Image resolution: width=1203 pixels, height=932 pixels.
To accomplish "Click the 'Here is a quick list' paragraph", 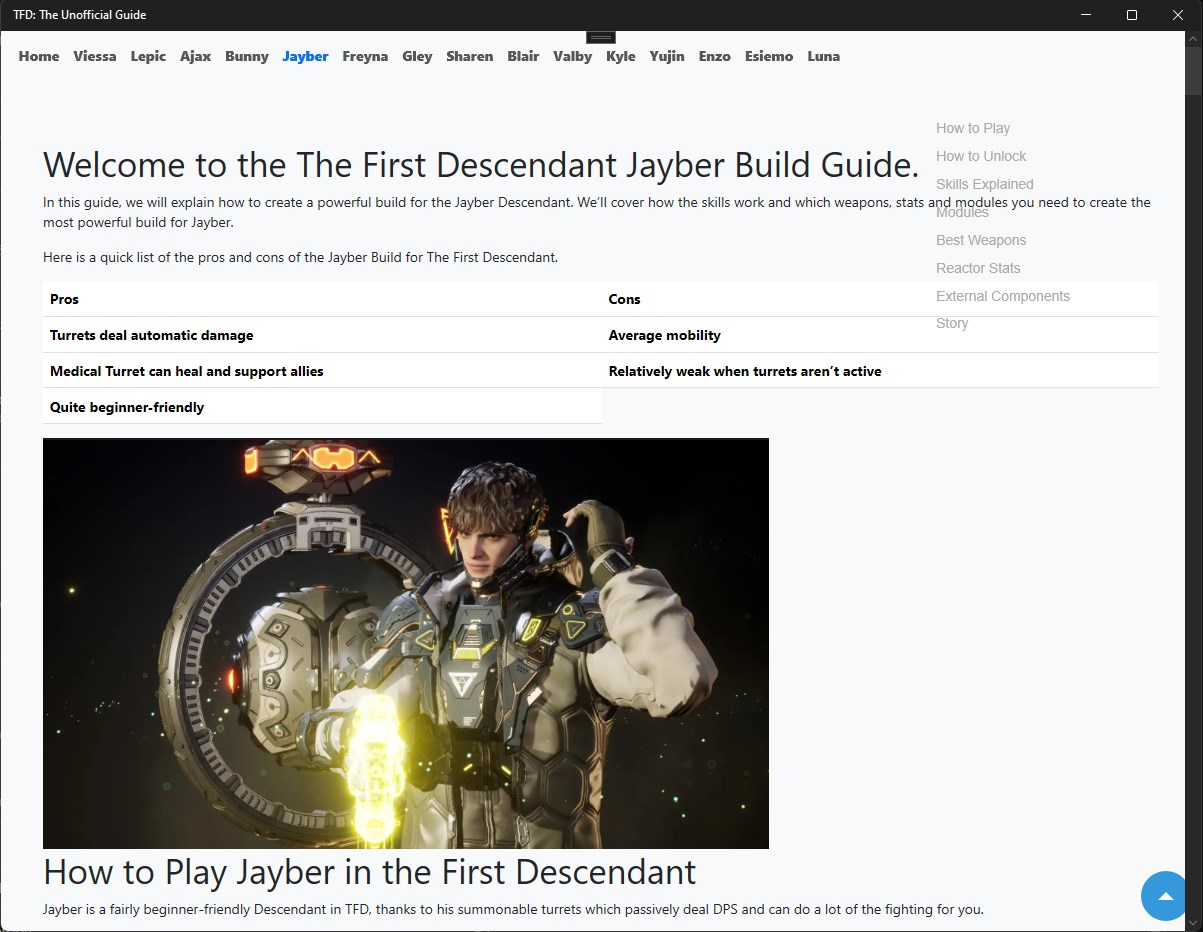I will pyautogui.click(x=300, y=257).
